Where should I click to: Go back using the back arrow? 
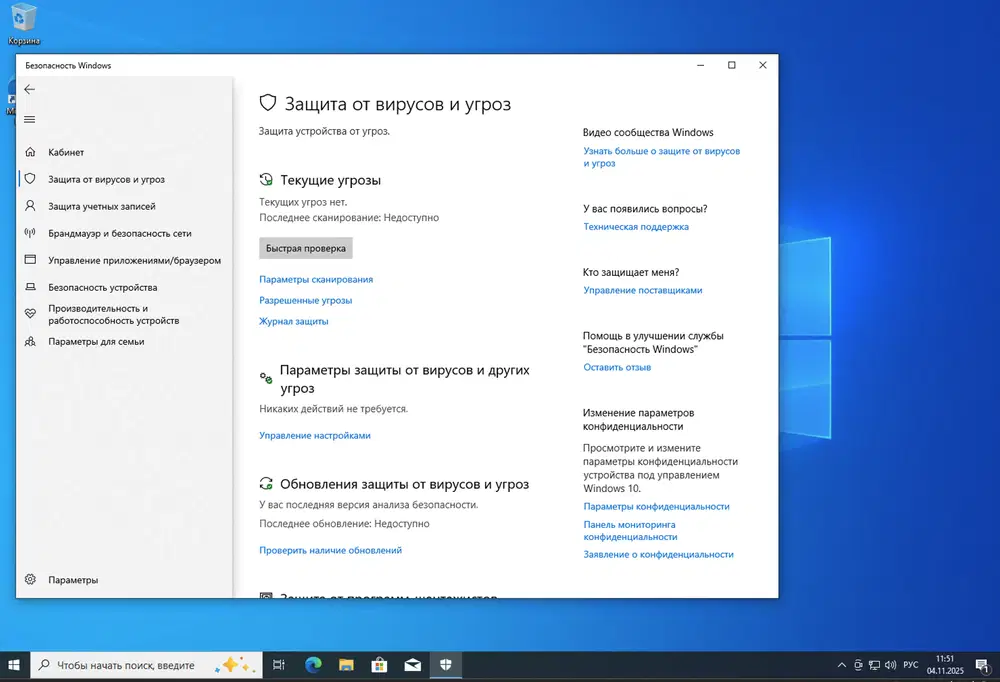pyautogui.click(x=29, y=89)
